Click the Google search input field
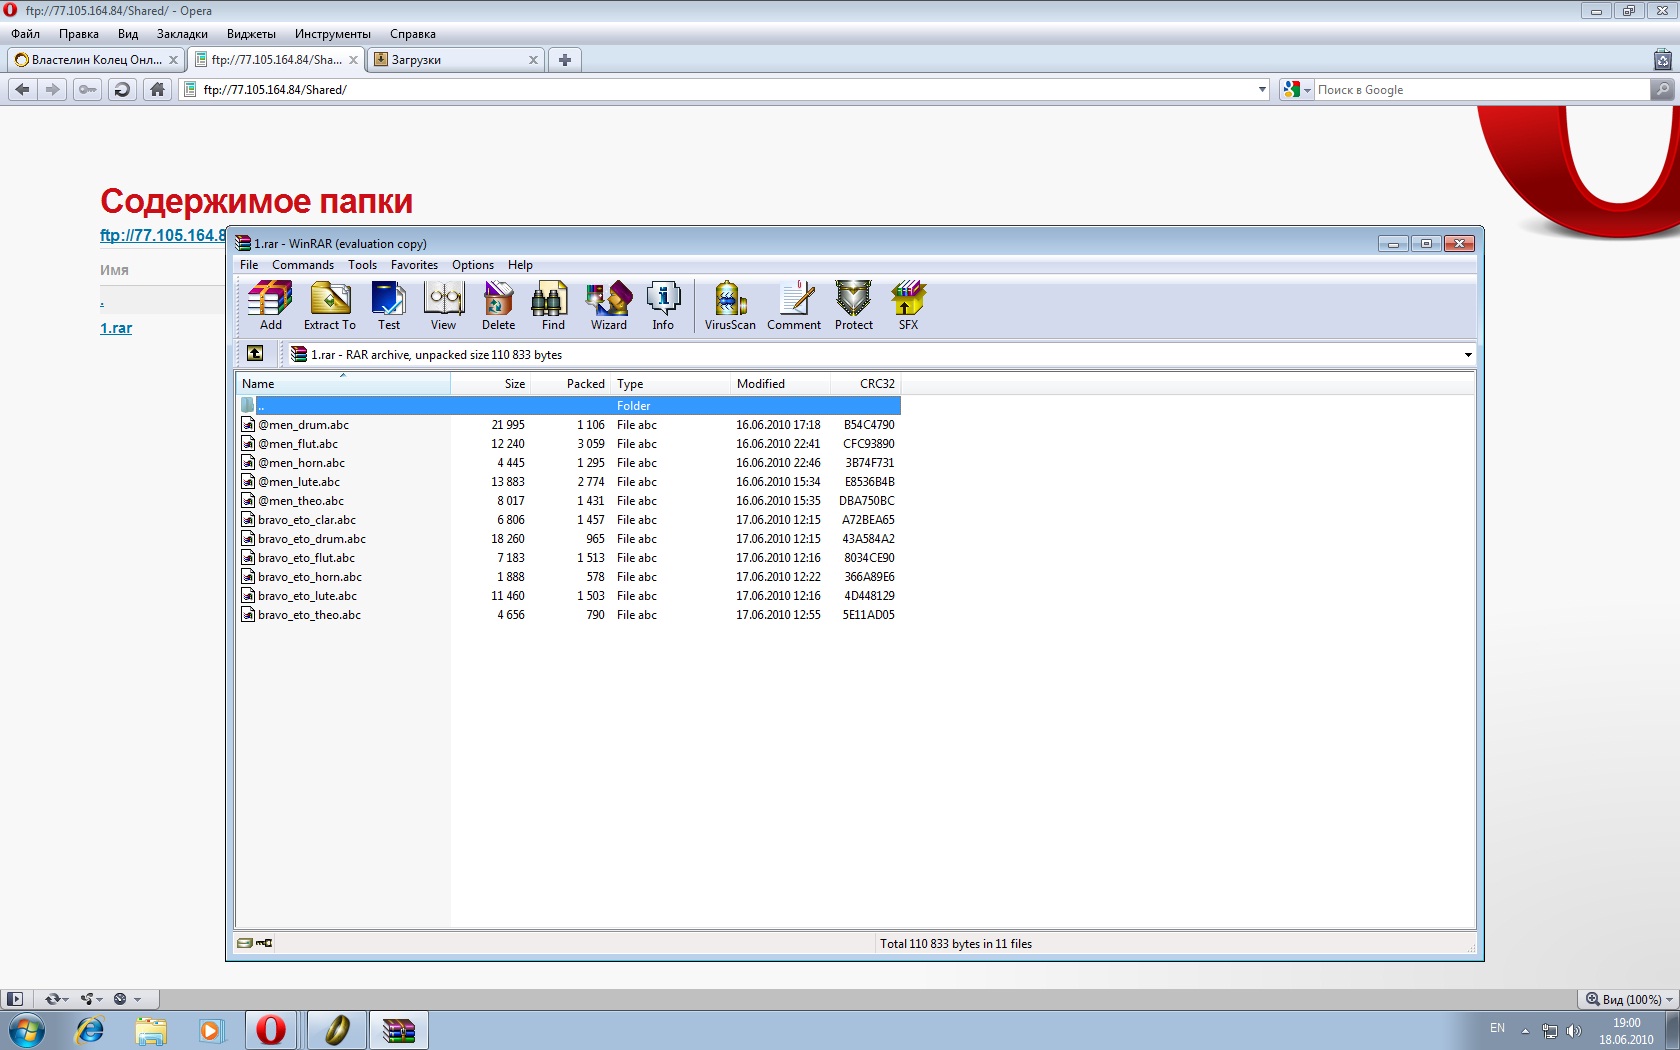Image resolution: width=1680 pixels, height=1050 pixels. point(1480,90)
